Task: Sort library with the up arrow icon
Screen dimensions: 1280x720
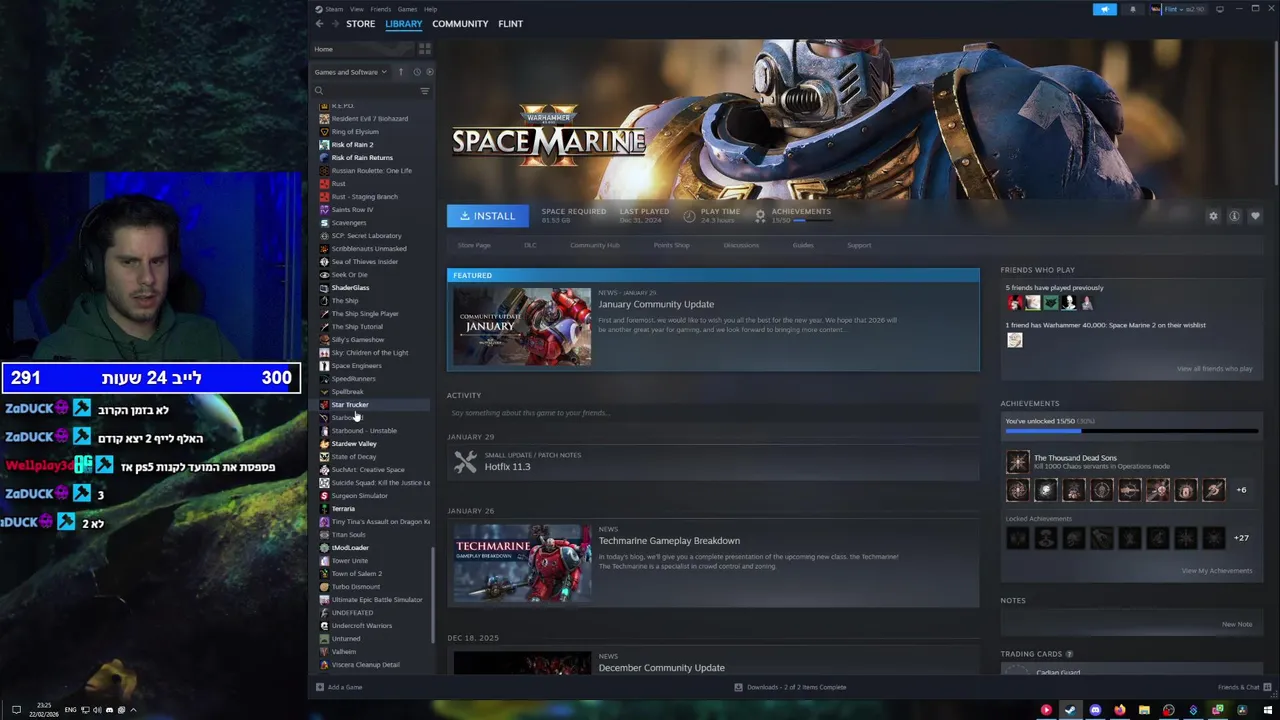Action: pyautogui.click(x=400, y=72)
